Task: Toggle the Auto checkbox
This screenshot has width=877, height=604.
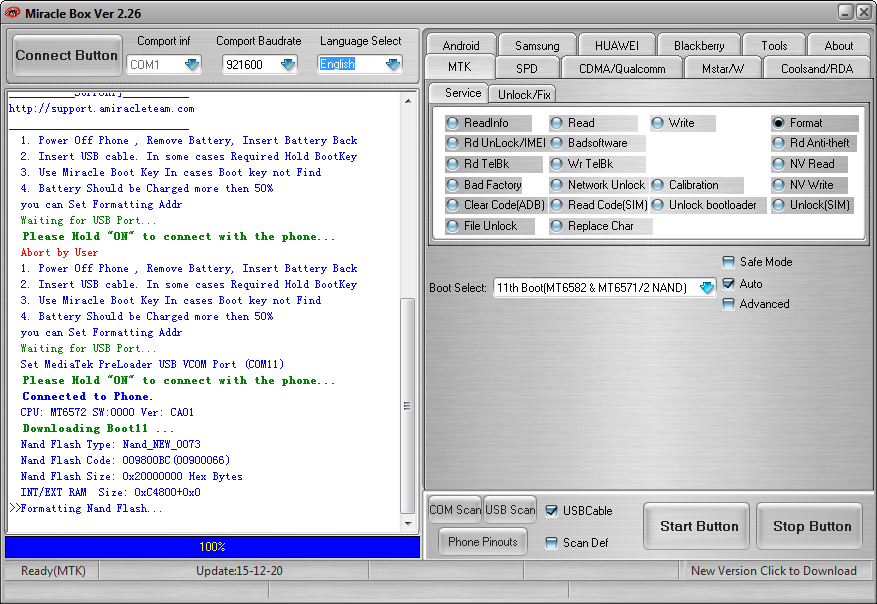Action: point(728,284)
